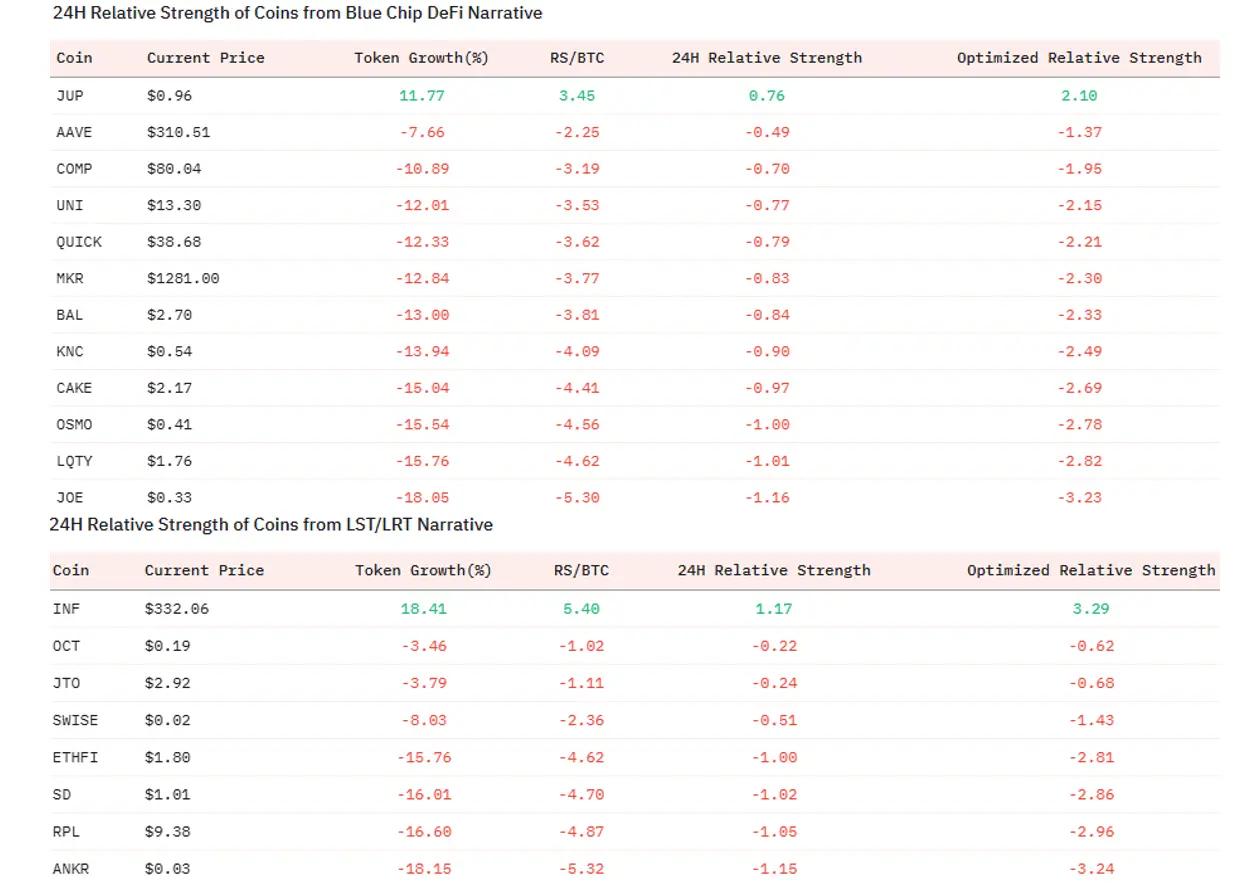Screen dimensions: 1255x883
Task: Click the CAKE coin name
Action: pyautogui.click(x=74, y=388)
